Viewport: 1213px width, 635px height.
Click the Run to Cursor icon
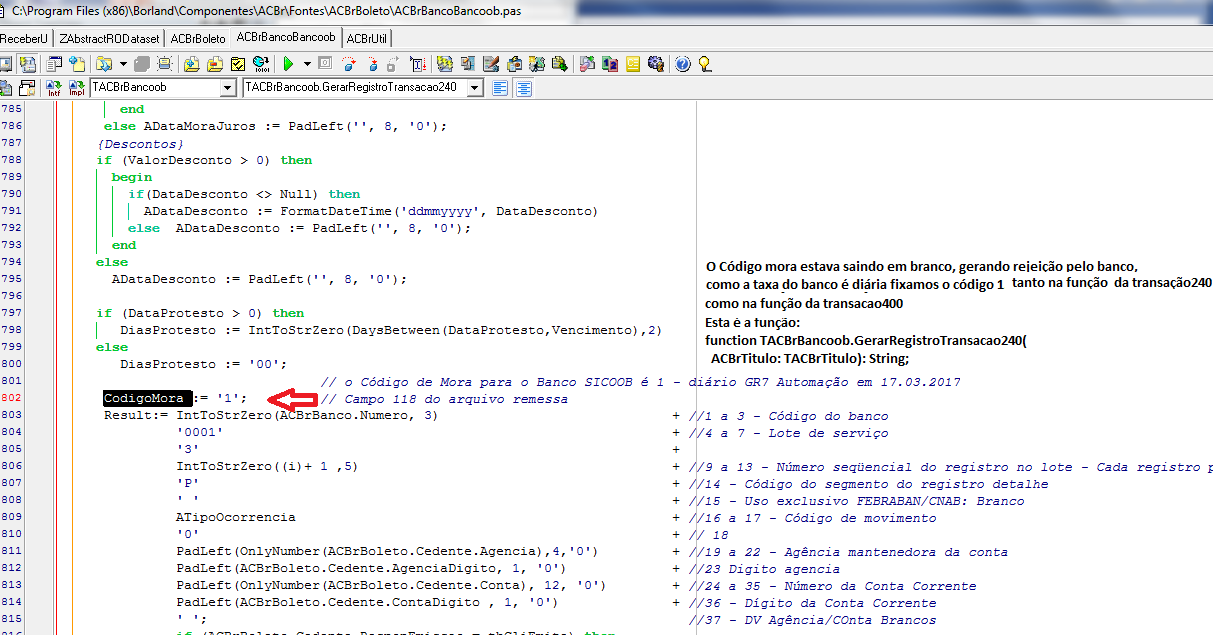(417, 64)
